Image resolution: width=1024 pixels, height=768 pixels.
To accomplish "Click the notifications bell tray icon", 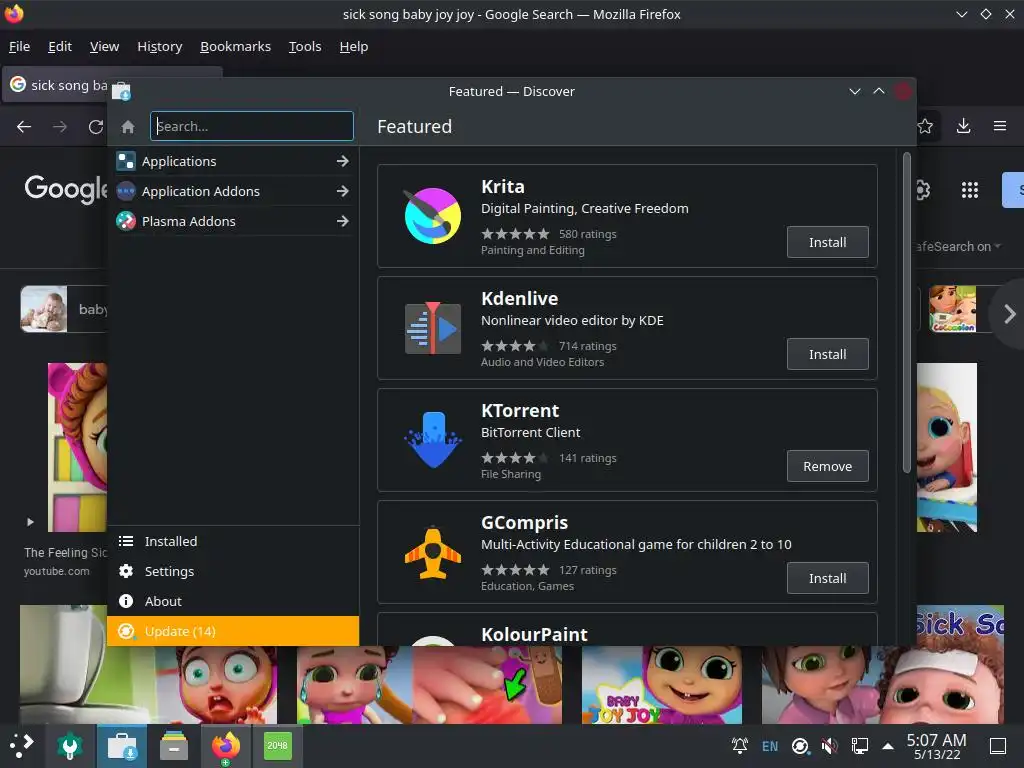I will 740,746.
